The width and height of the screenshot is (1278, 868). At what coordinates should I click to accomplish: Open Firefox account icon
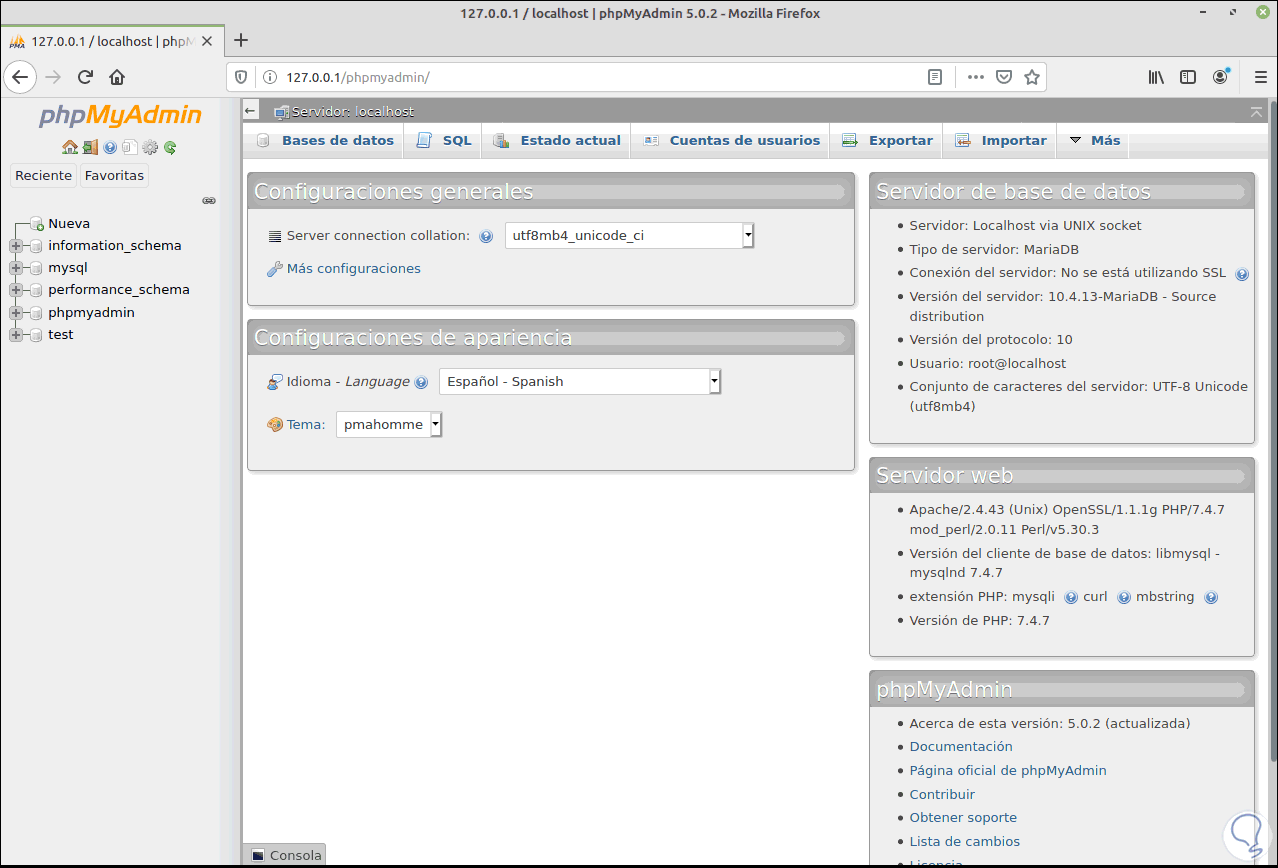(1221, 77)
